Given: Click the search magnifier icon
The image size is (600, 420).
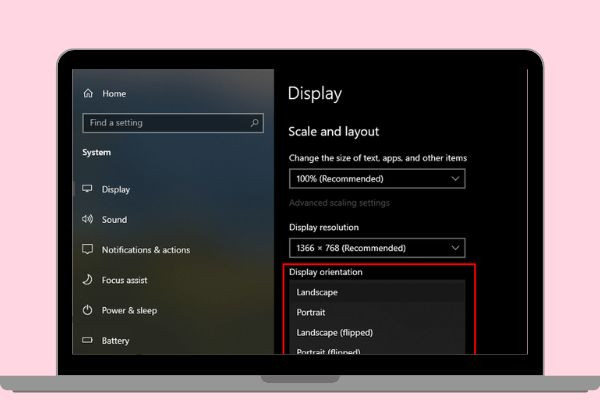Looking at the screenshot, I should coord(254,123).
